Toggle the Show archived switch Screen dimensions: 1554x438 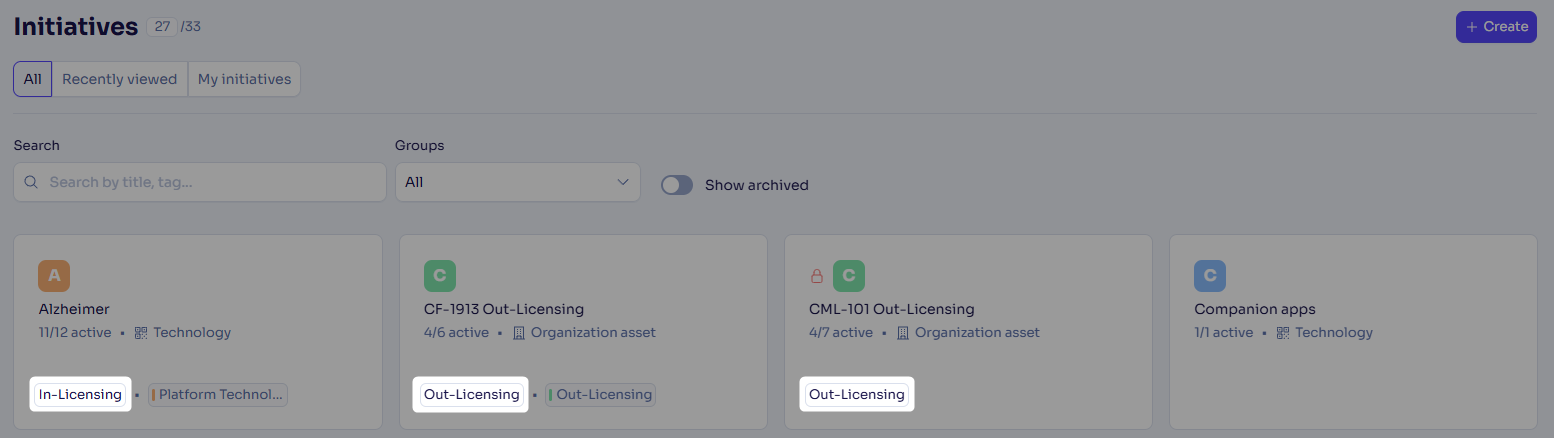677,185
